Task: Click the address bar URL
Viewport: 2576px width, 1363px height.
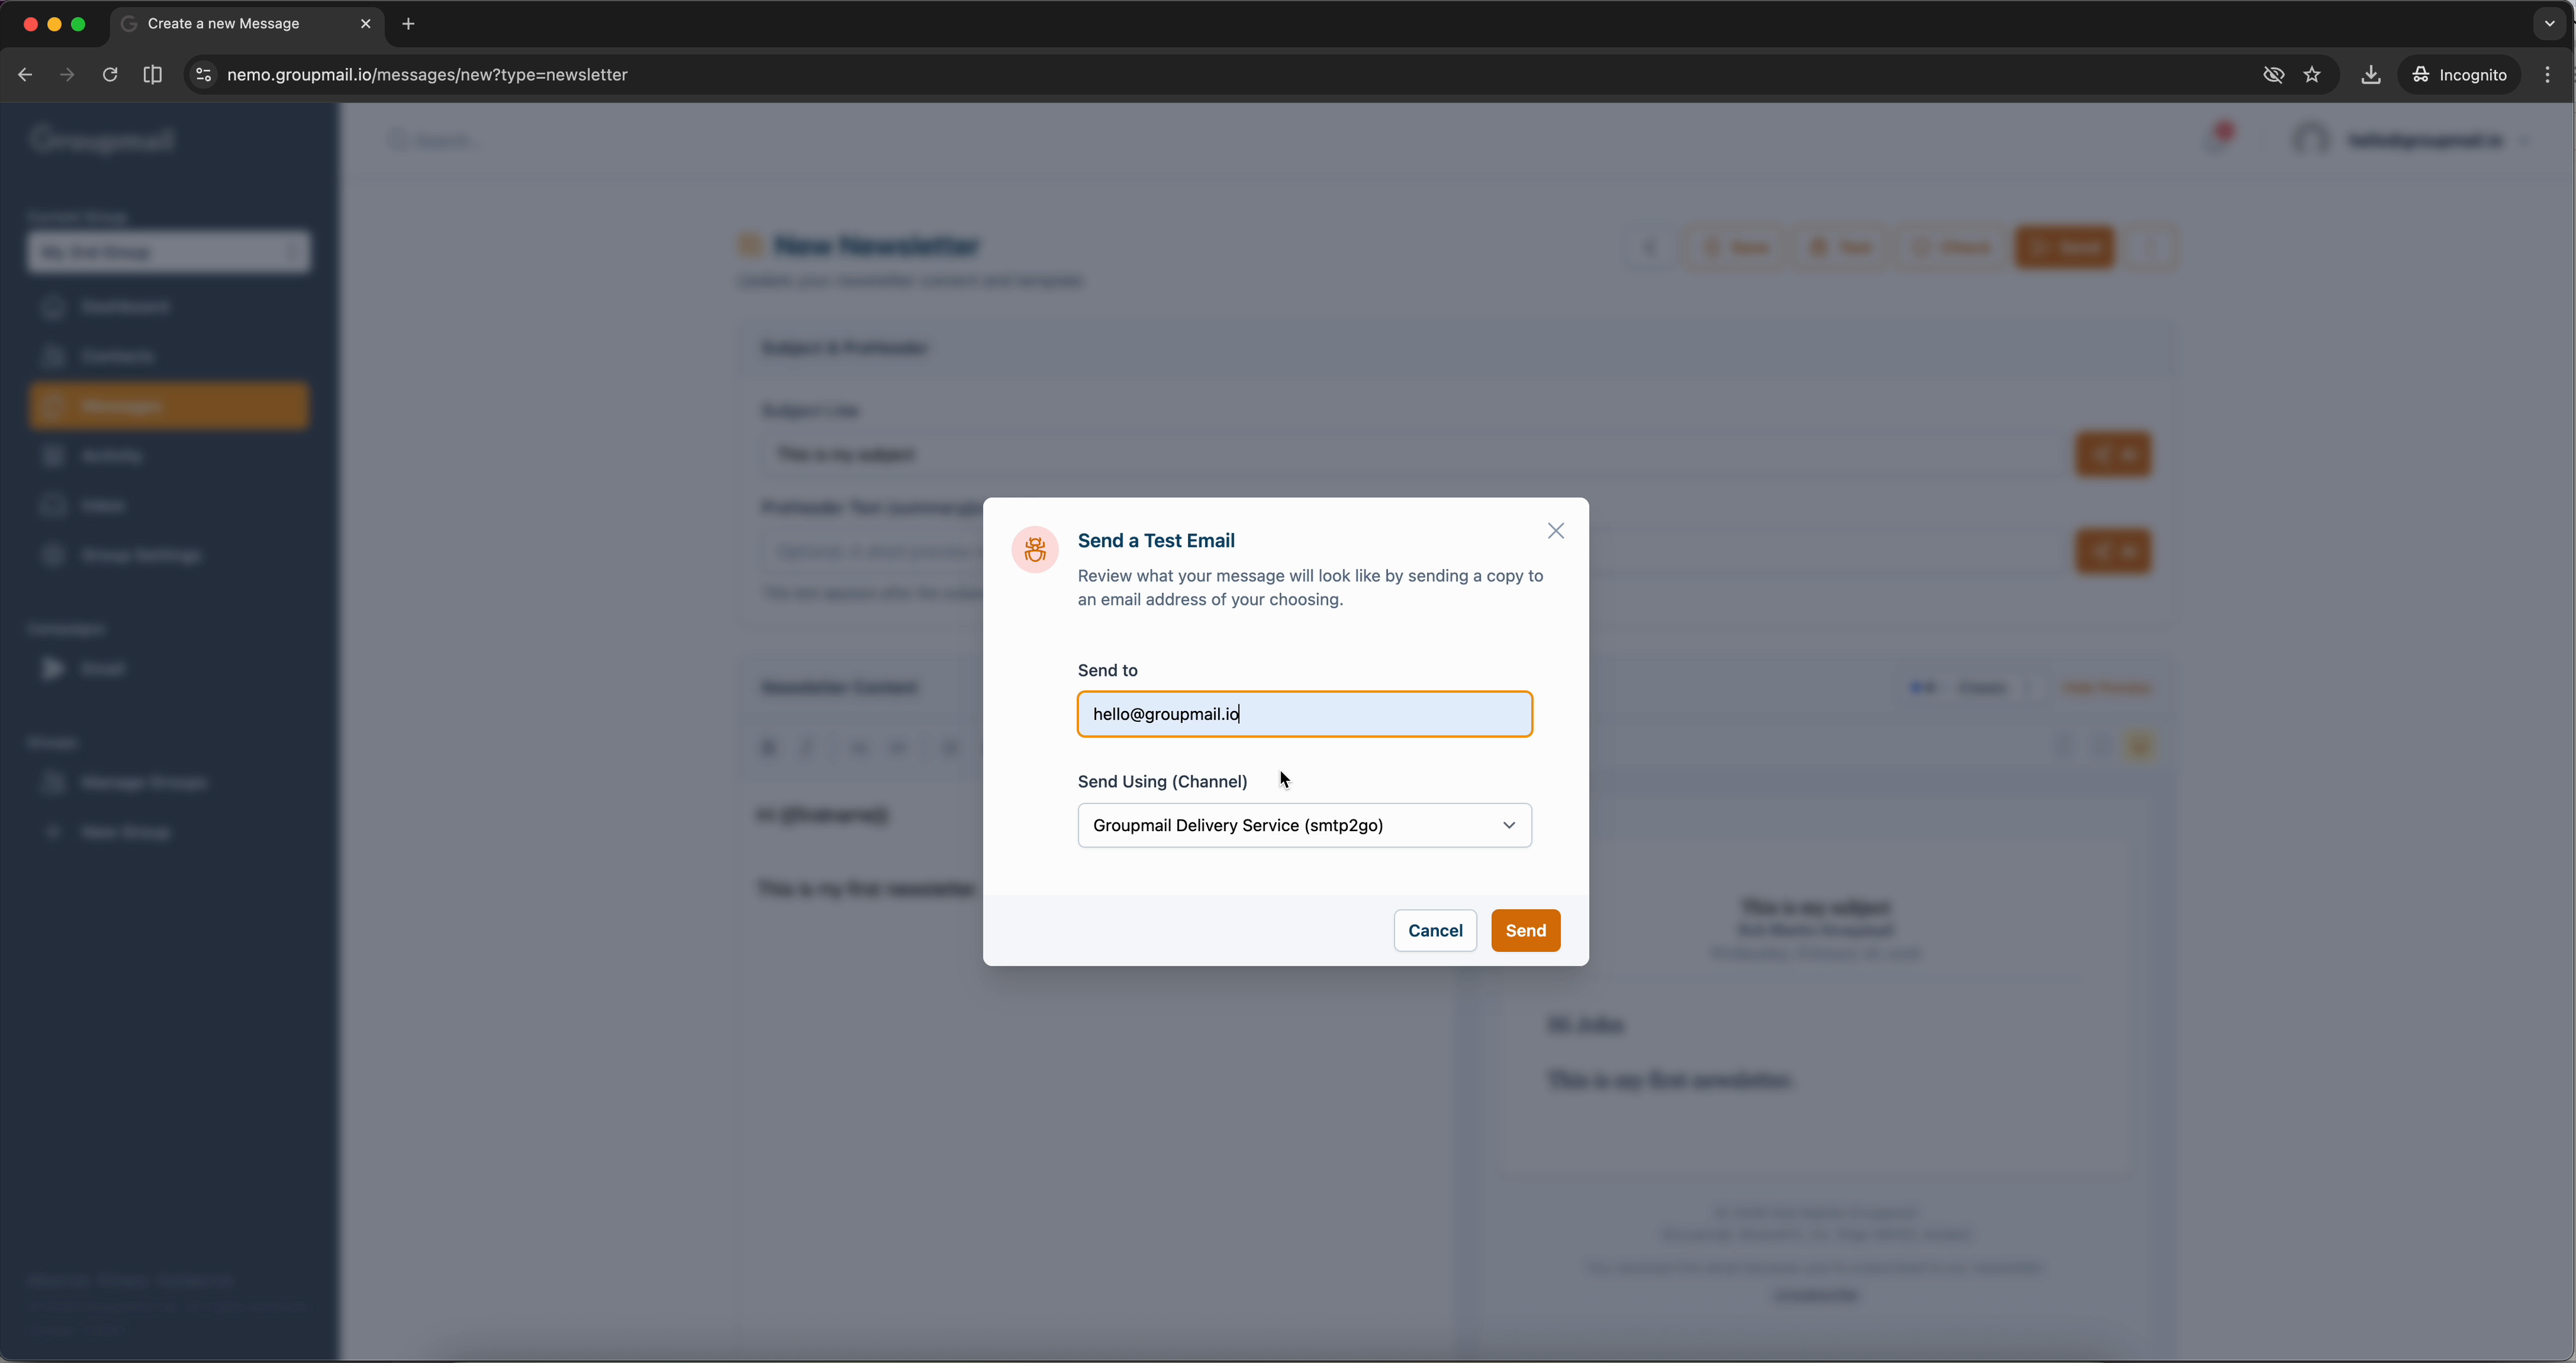Action: (427, 75)
